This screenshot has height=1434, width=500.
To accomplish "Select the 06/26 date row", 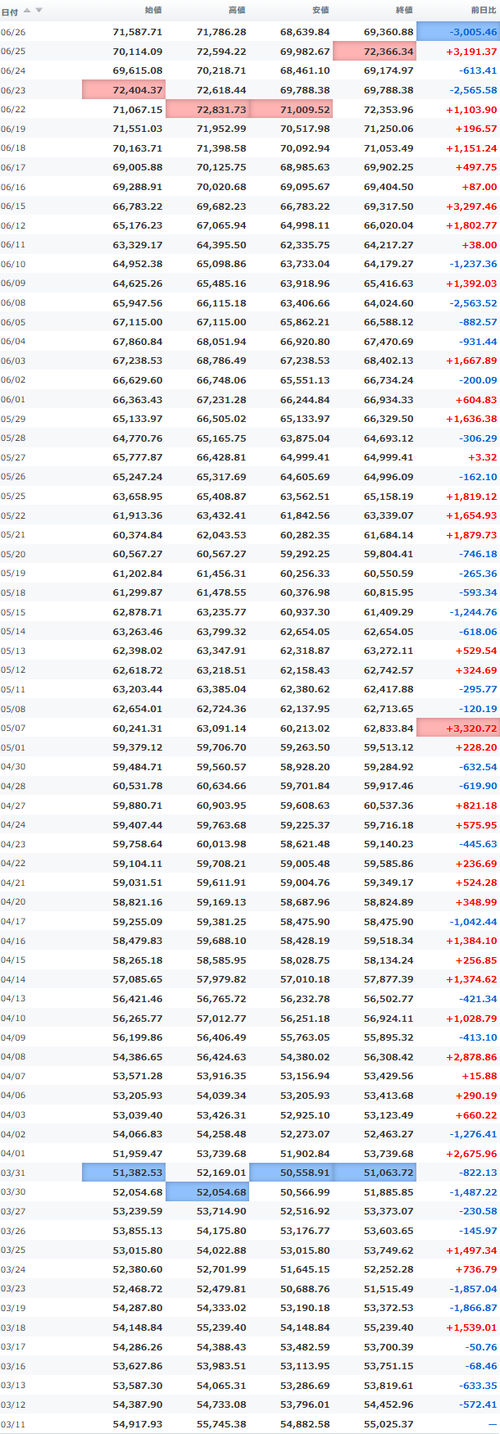I will pos(250,32).
